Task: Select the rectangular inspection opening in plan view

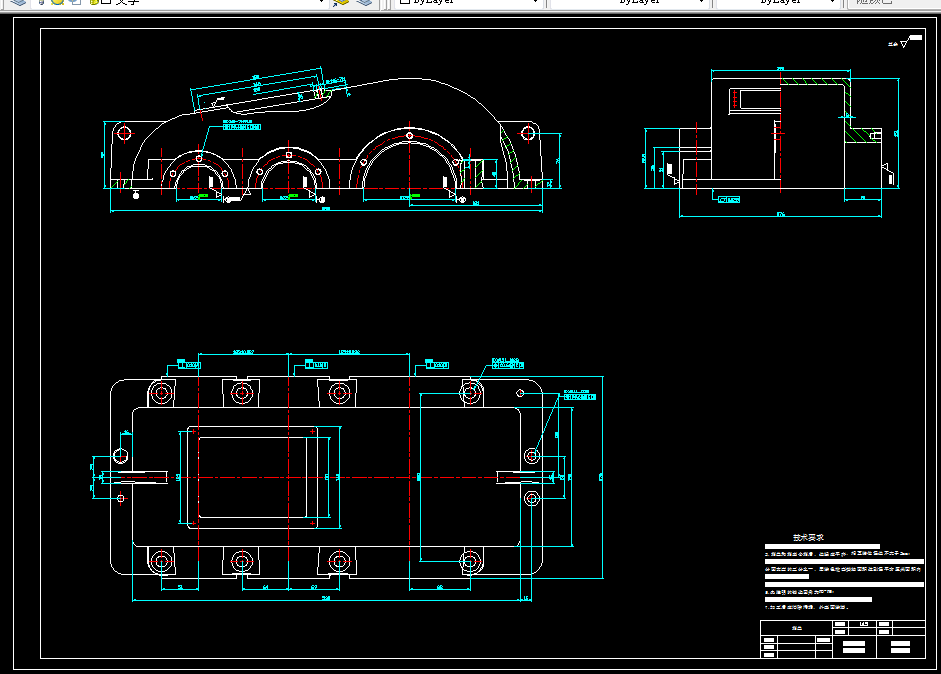Action: click(x=253, y=477)
